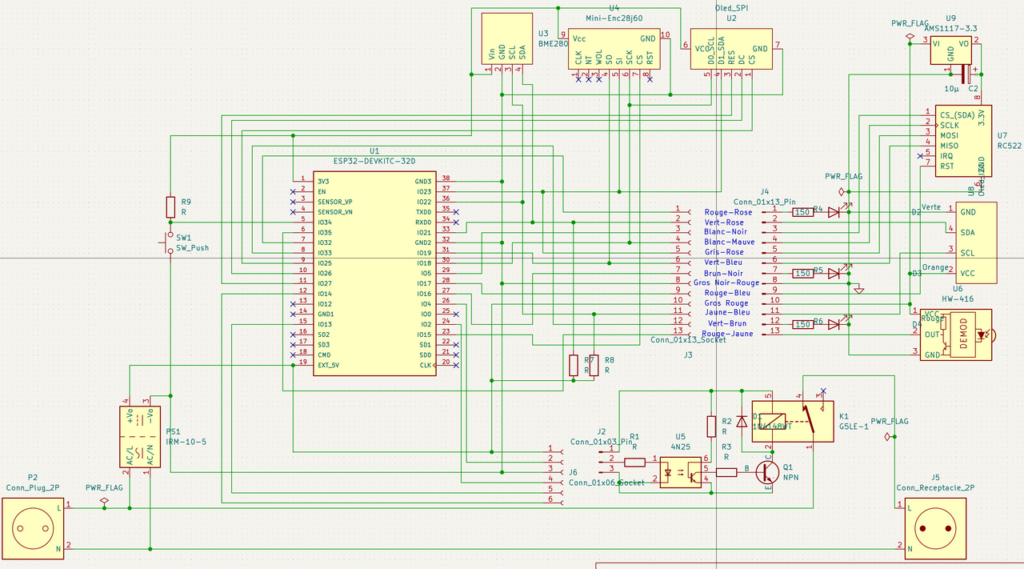The width and height of the screenshot is (1024, 569).
Task: Select resistor R8
Action: click(x=594, y=365)
